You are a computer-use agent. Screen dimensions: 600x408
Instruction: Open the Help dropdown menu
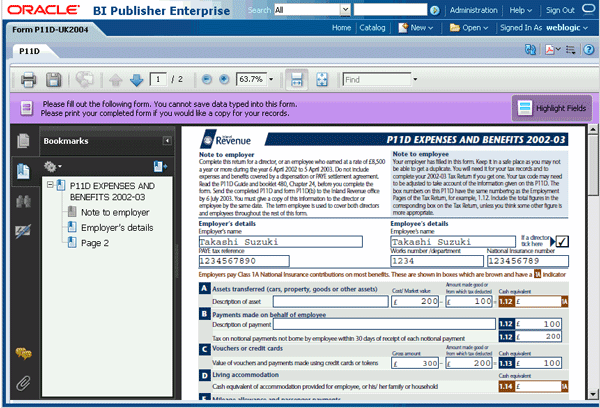520,10
